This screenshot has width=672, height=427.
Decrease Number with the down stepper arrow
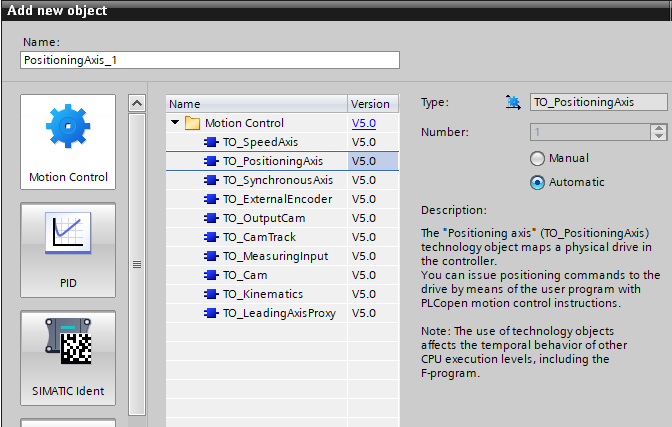(x=659, y=136)
